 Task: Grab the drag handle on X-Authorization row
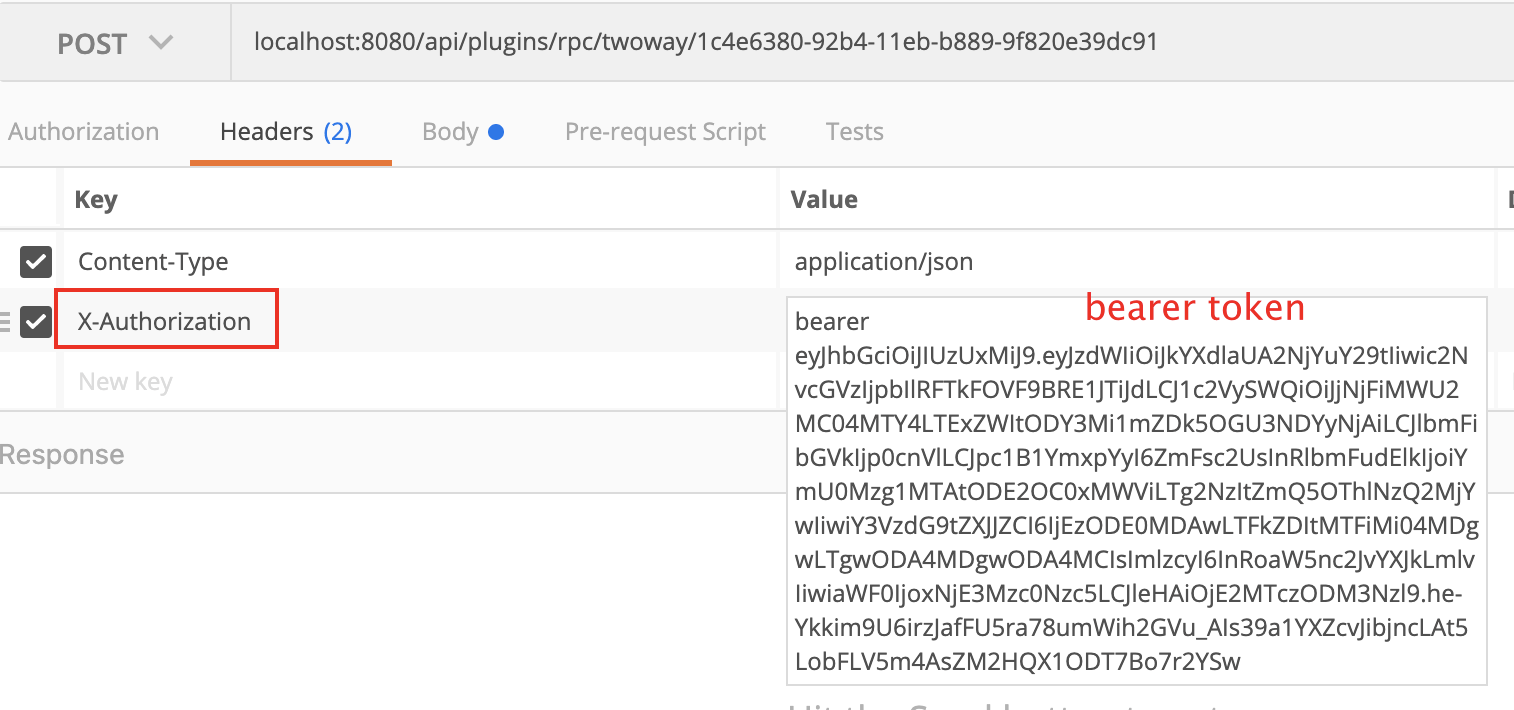6,322
